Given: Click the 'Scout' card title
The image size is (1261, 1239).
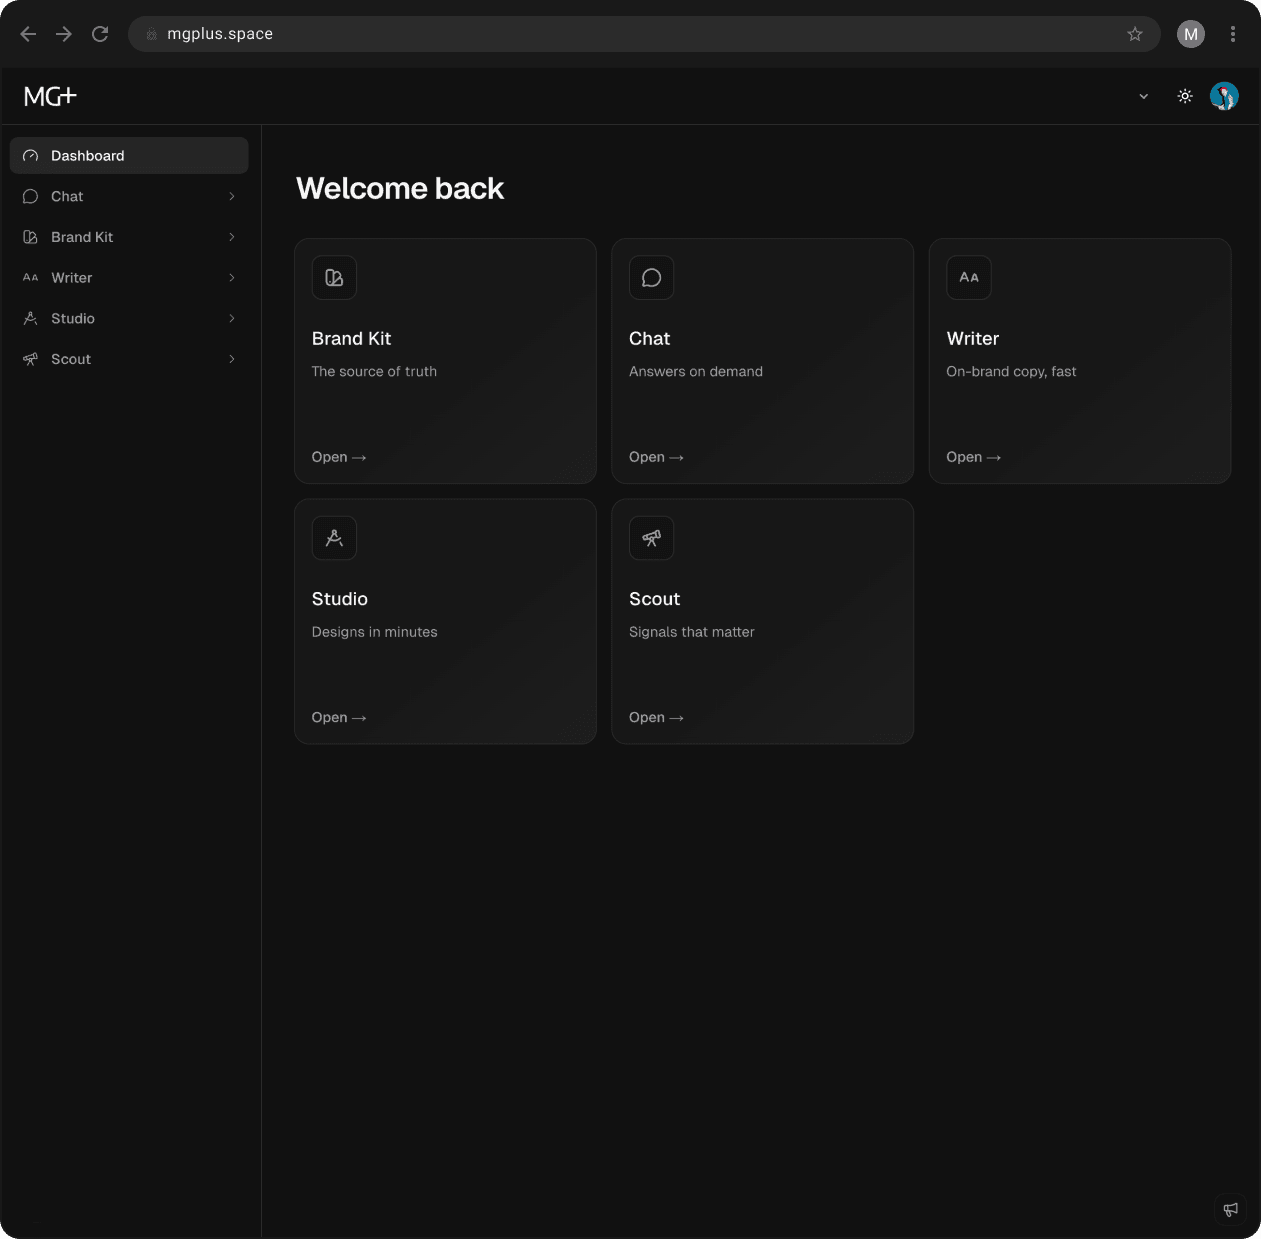Looking at the screenshot, I should [655, 599].
